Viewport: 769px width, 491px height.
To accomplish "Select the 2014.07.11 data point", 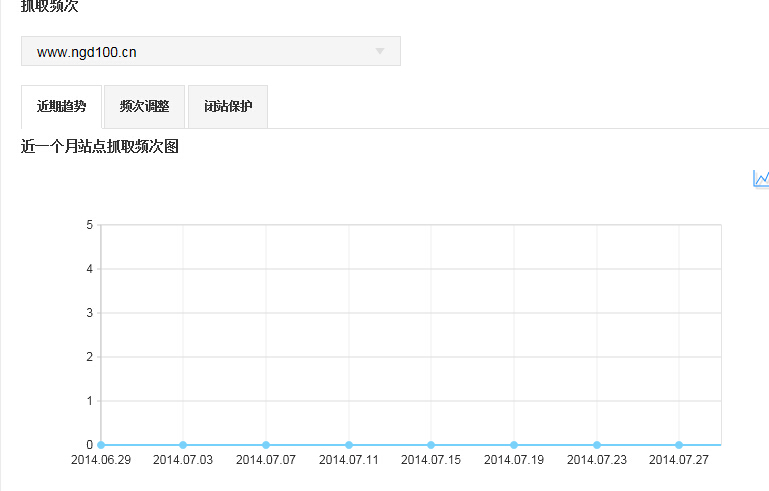I will 349,445.
